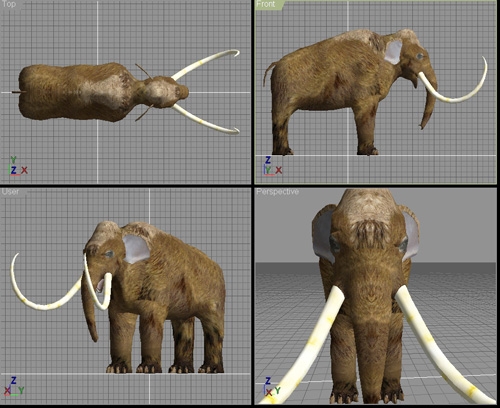Select the mammoth body in Top view
This screenshot has height=408, width=500.
point(77,92)
